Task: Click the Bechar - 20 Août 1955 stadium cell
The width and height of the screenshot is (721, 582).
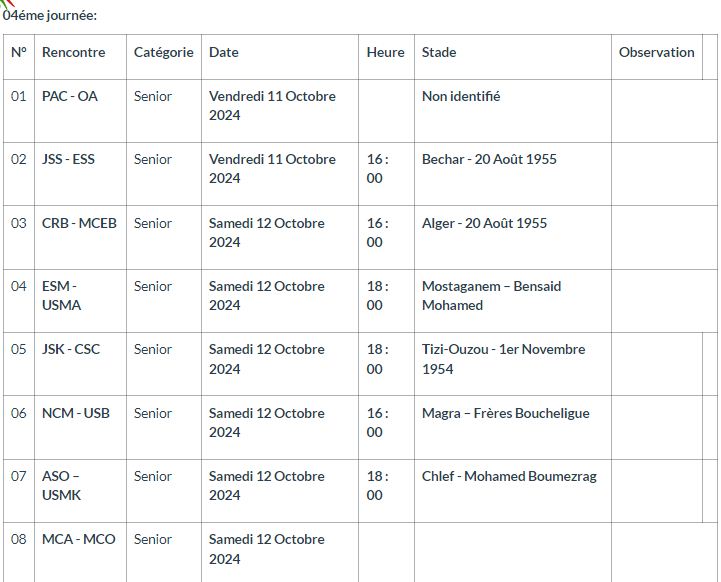Action: (x=489, y=160)
